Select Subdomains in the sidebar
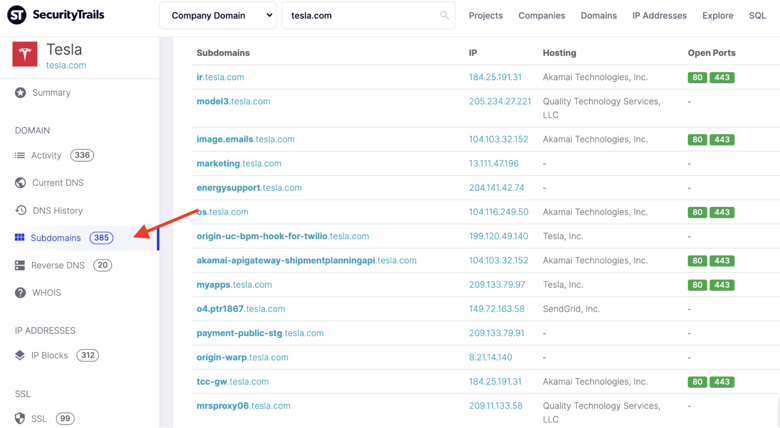The height and width of the screenshot is (428, 780). (x=56, y=238)
